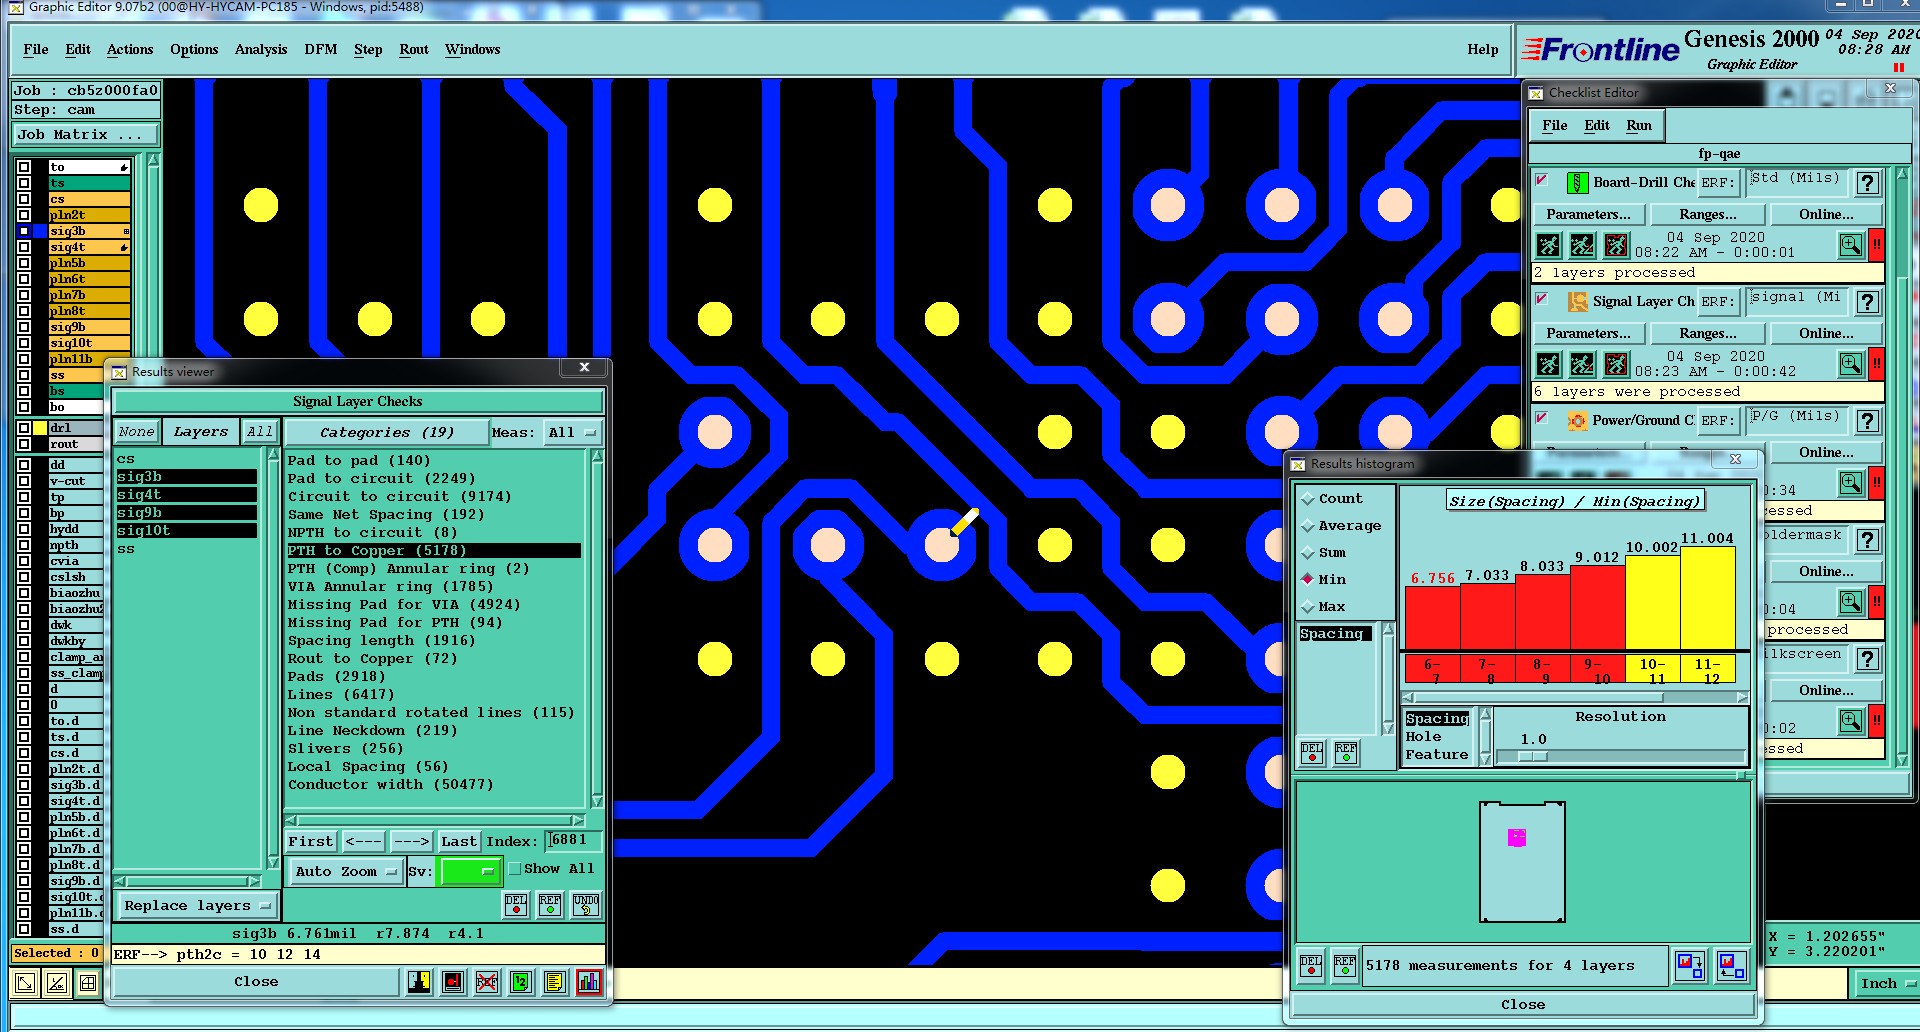This screenshot has width=1920, height=1032.
Task: Open the Help menu
Action: [1482, 49]
